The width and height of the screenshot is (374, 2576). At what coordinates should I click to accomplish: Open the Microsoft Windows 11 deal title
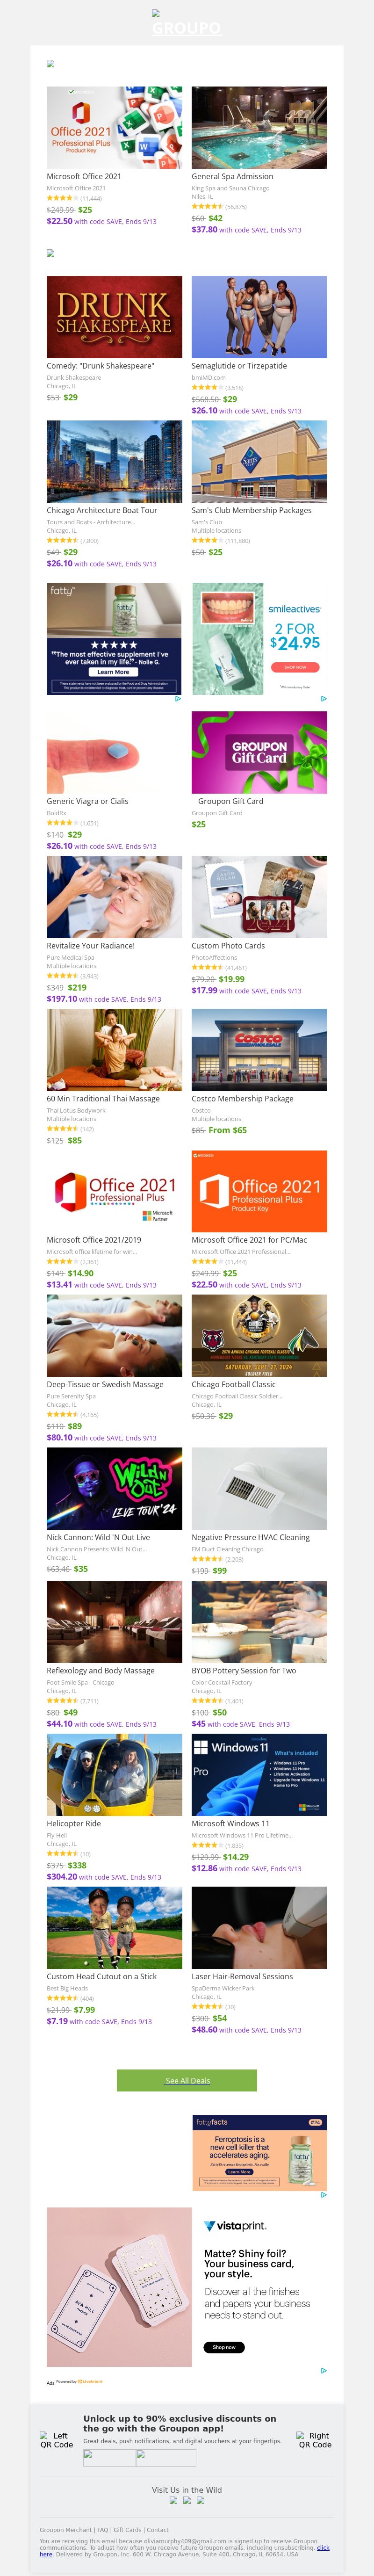coord(230,1823)
